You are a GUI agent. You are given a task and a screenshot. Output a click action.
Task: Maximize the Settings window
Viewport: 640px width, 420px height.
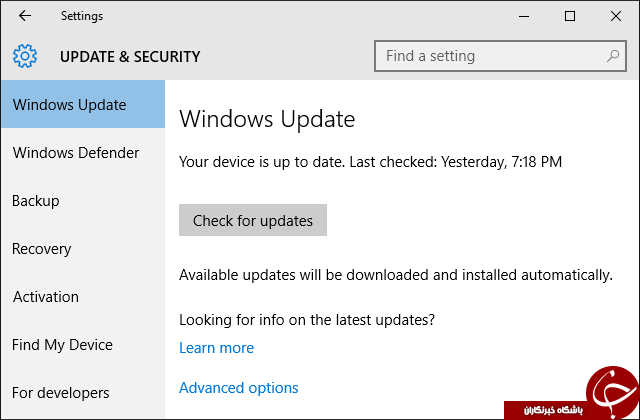pyautogui.click(x=570, y=16)
